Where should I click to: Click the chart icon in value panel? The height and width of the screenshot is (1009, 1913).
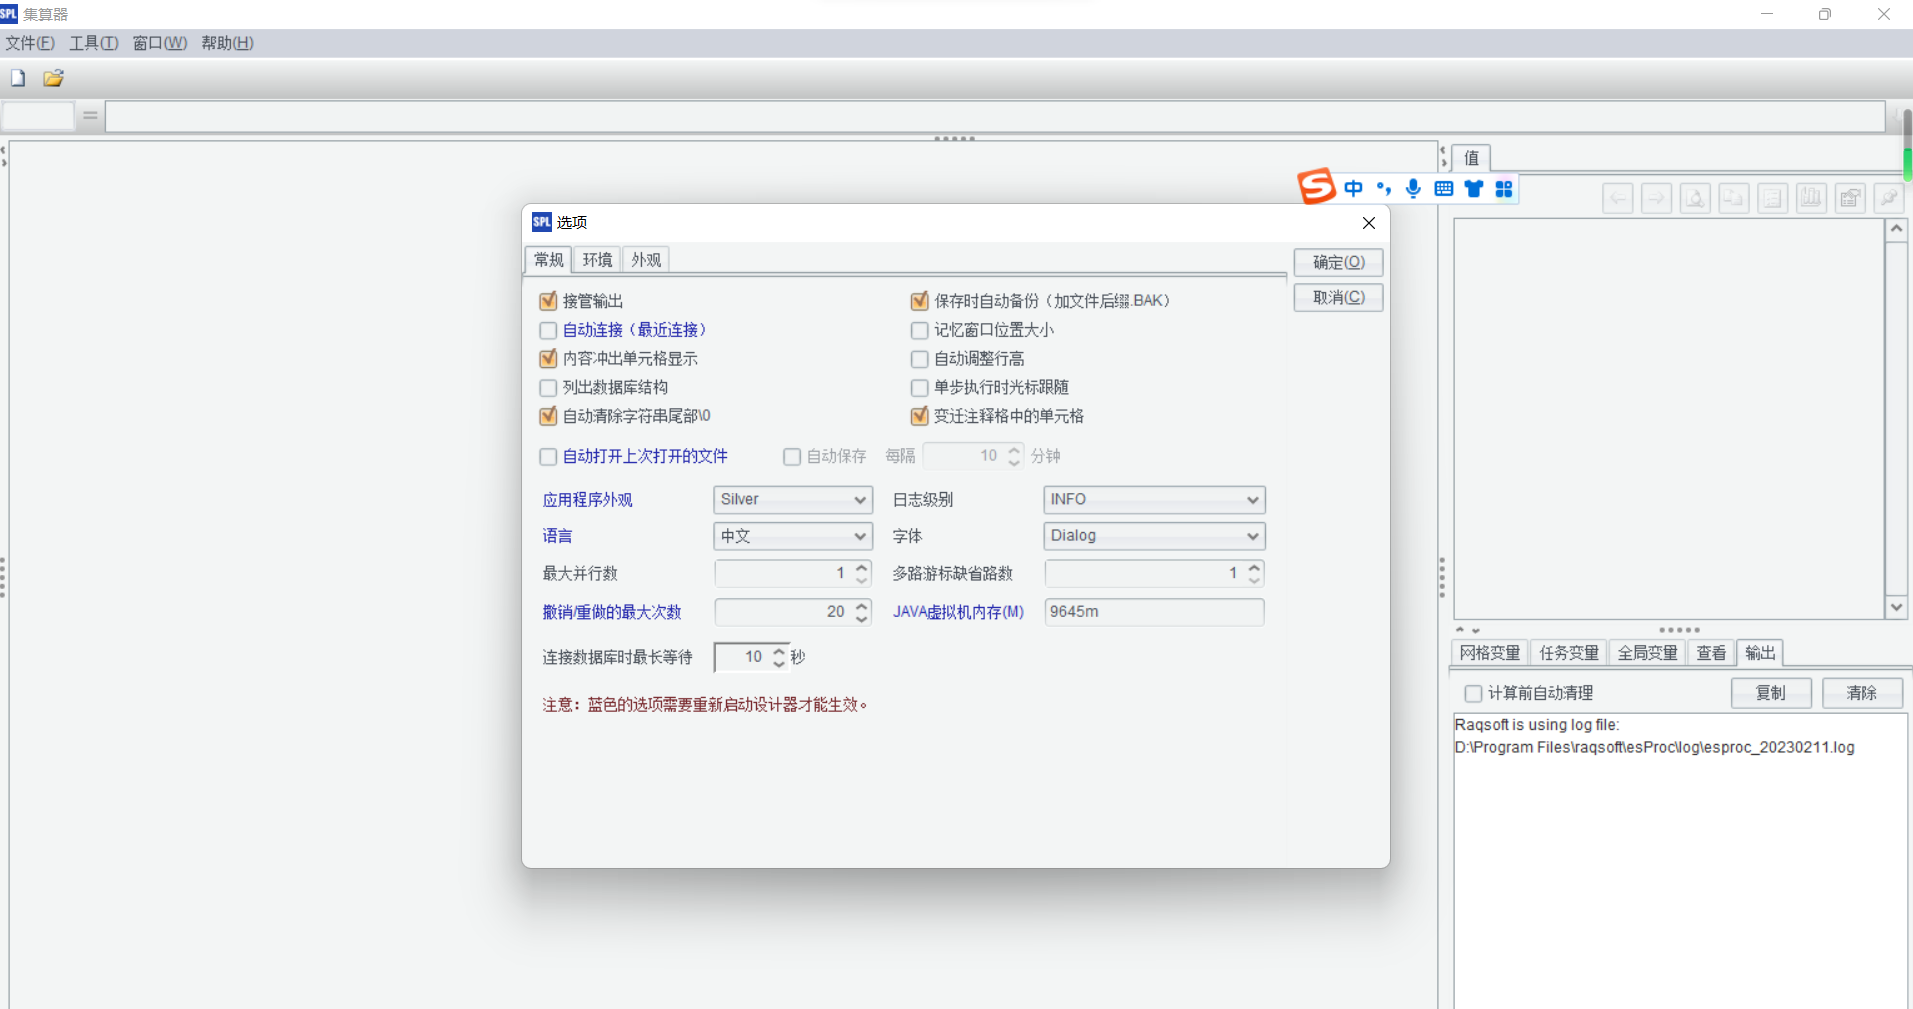pyautogui.click(x=1811, y=198)
